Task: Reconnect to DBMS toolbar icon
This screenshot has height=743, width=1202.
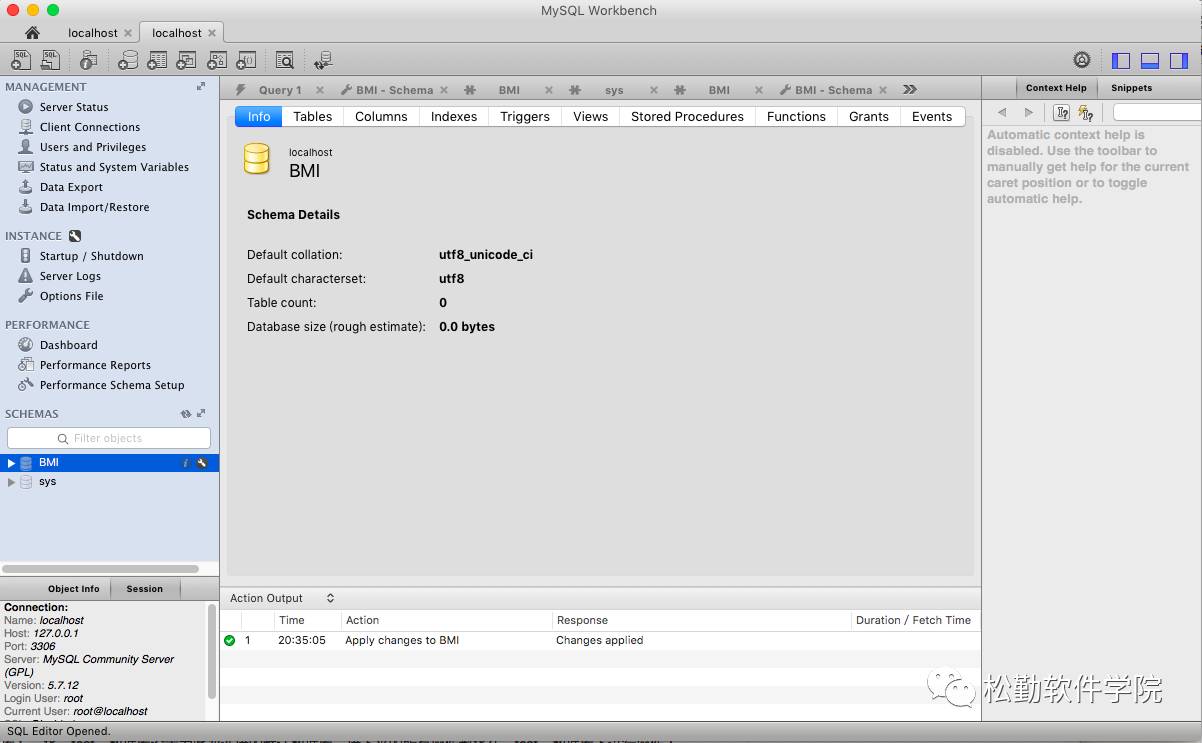Action: click(x=323, y=60)
